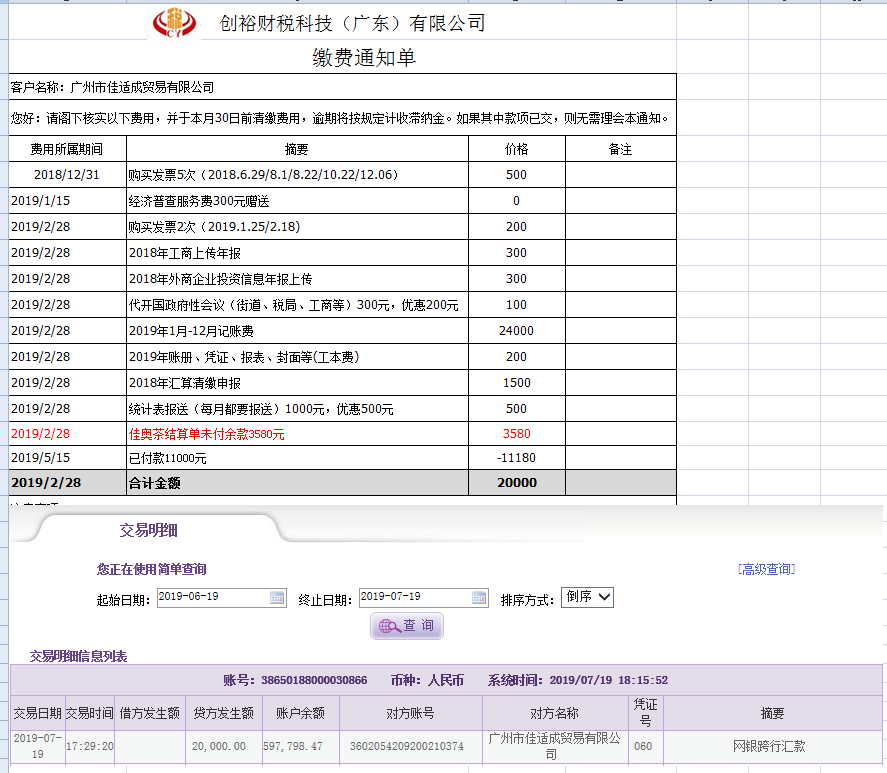Screen dimensions: 887x773
Task: Click the 贷方发生额 column header
Action: point(223,713)
